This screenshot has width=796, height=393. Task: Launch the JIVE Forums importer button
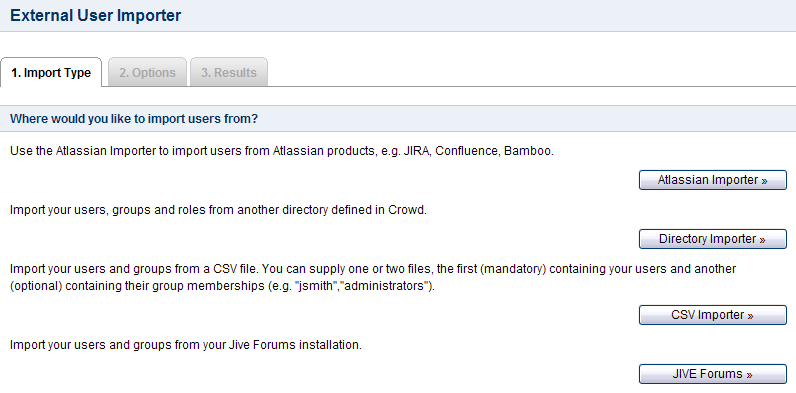click(x=712, y=374)
